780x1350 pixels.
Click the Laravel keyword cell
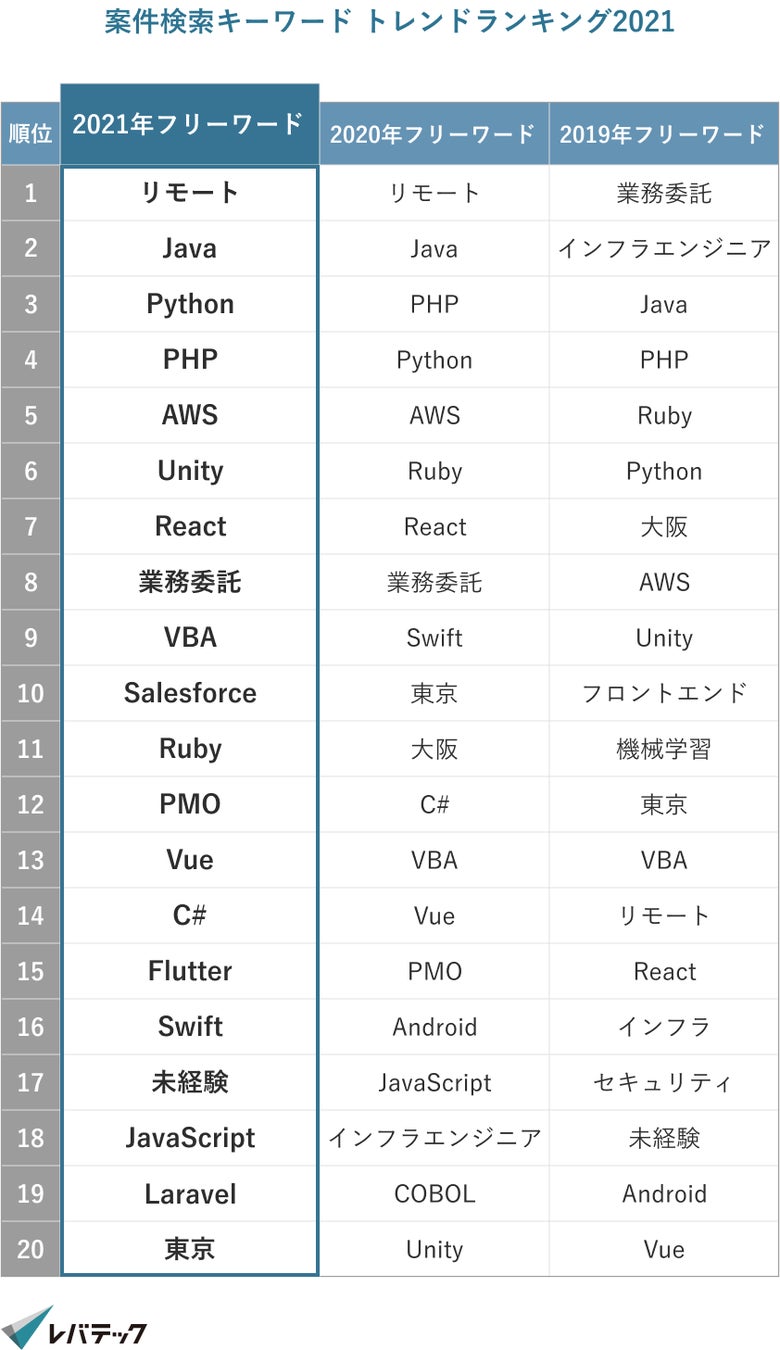190,1194
